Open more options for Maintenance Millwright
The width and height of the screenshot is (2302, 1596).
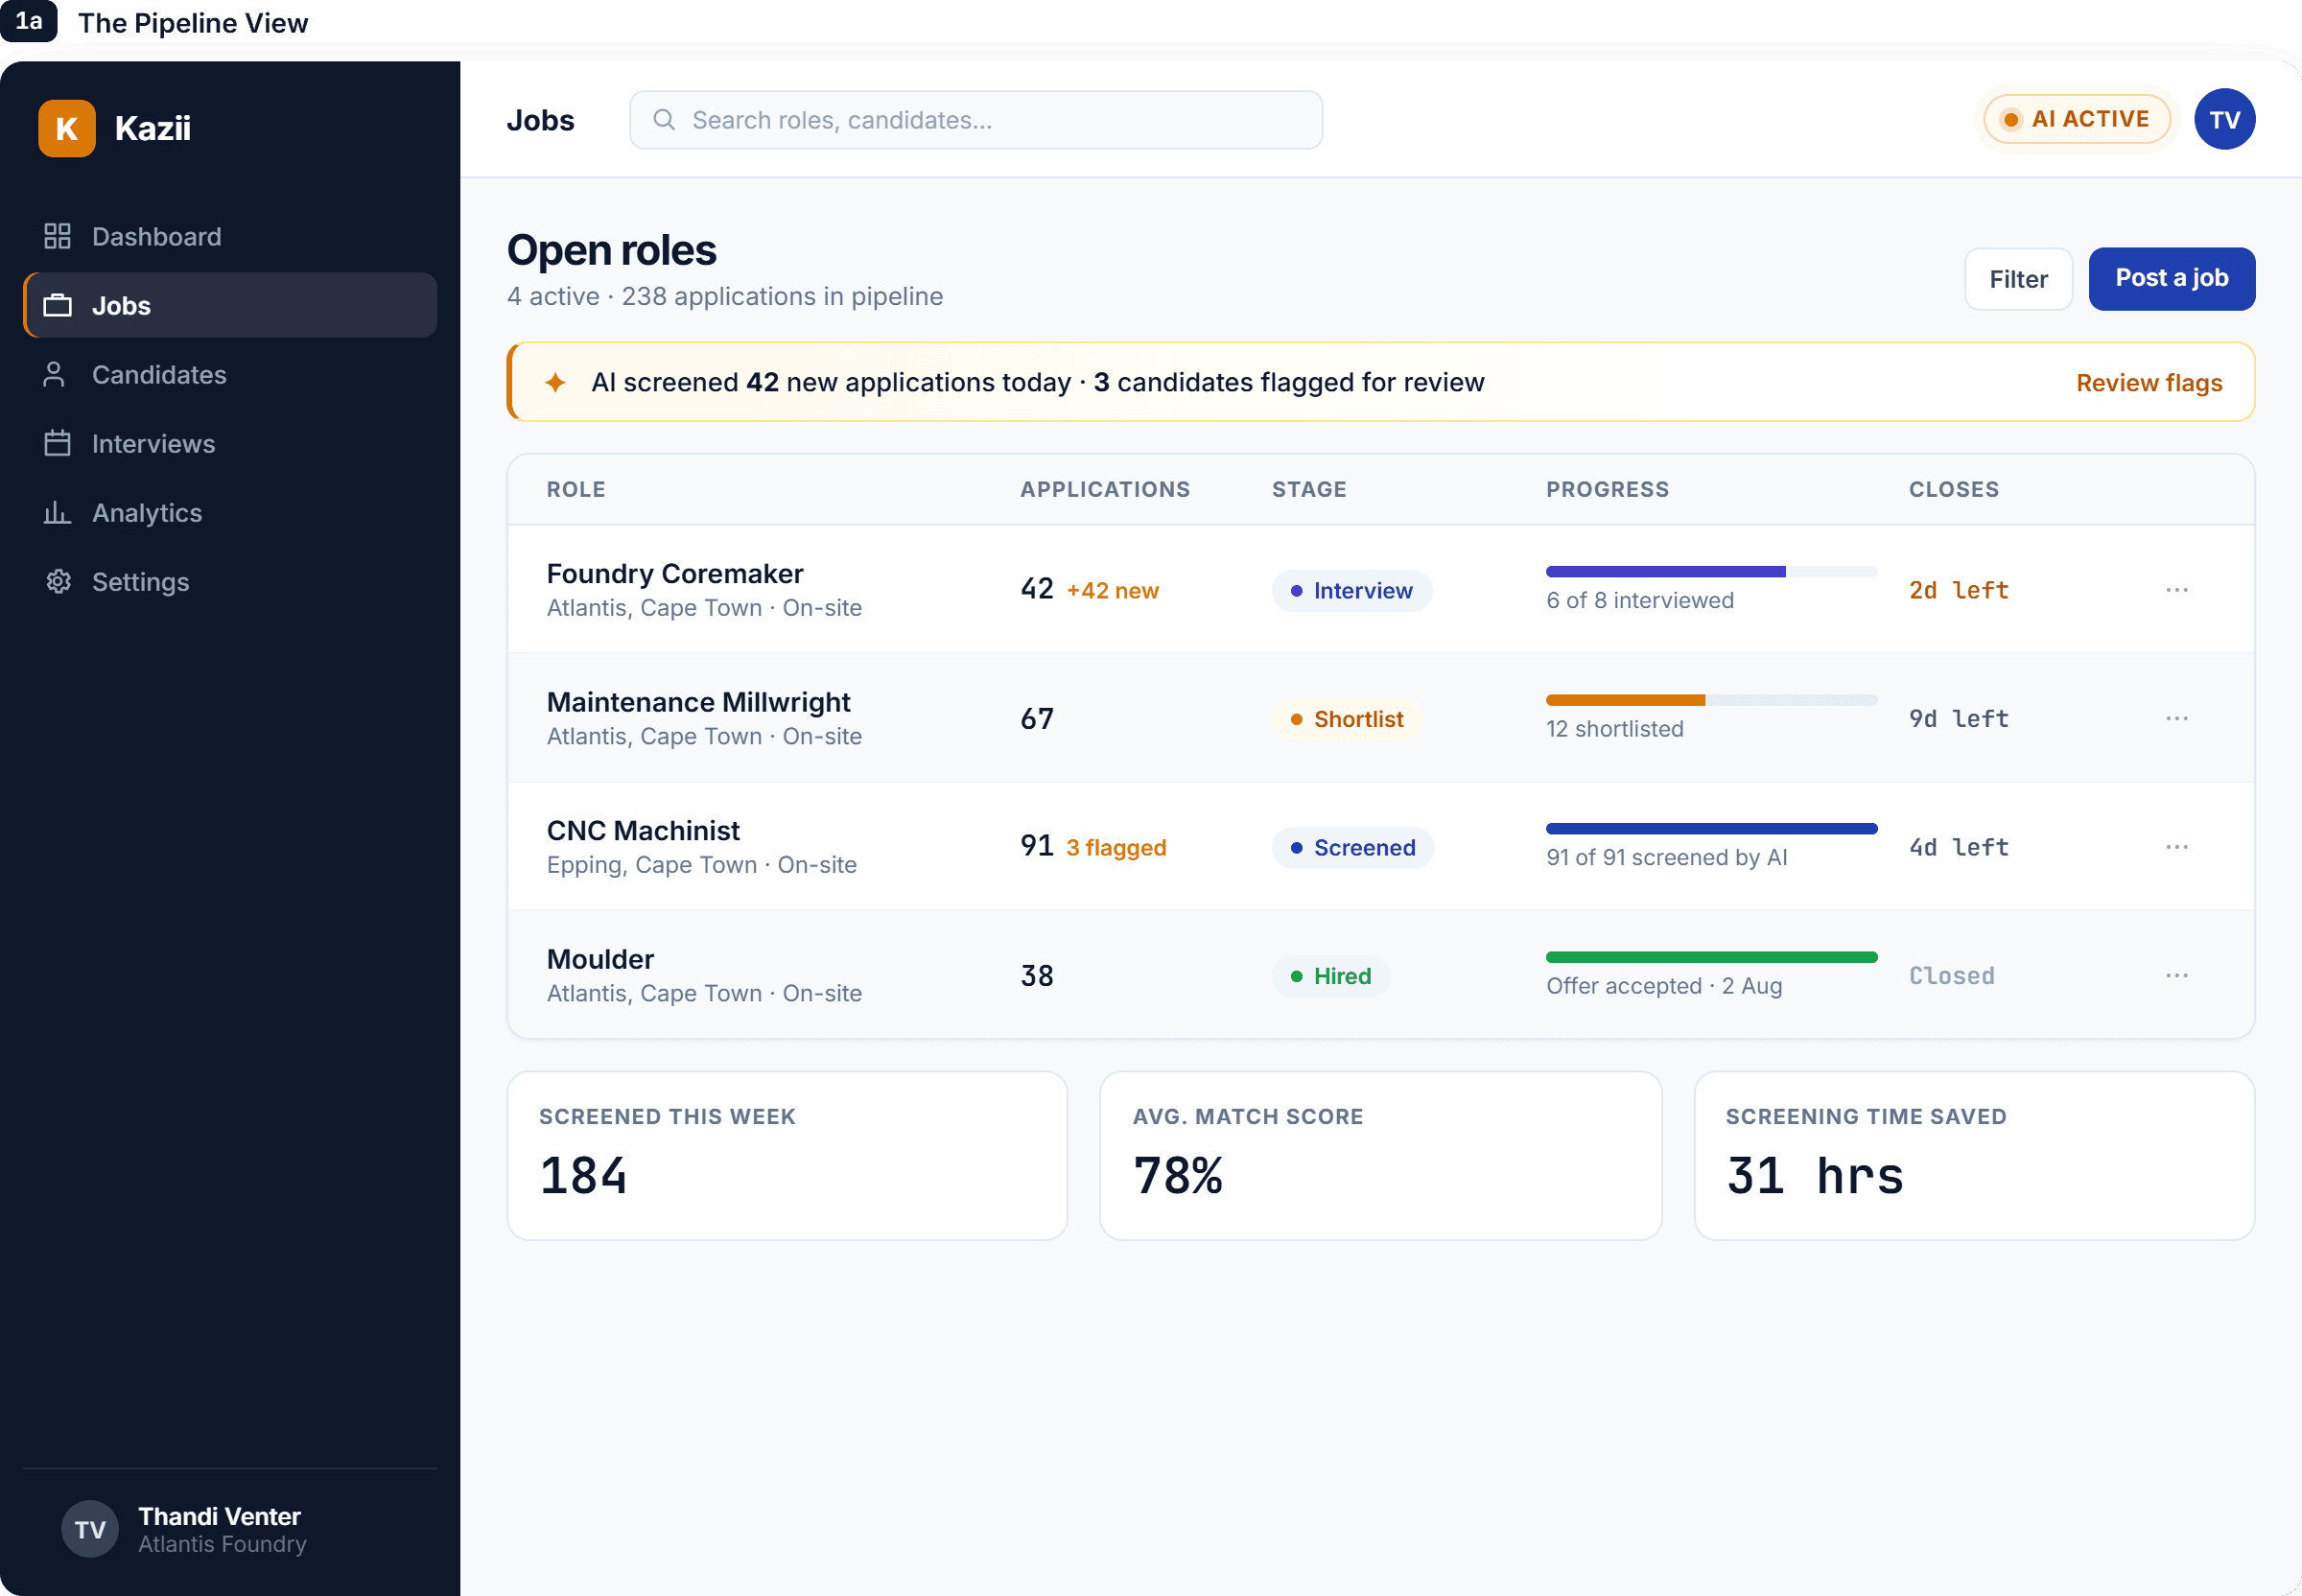(x=2176, y=719)
